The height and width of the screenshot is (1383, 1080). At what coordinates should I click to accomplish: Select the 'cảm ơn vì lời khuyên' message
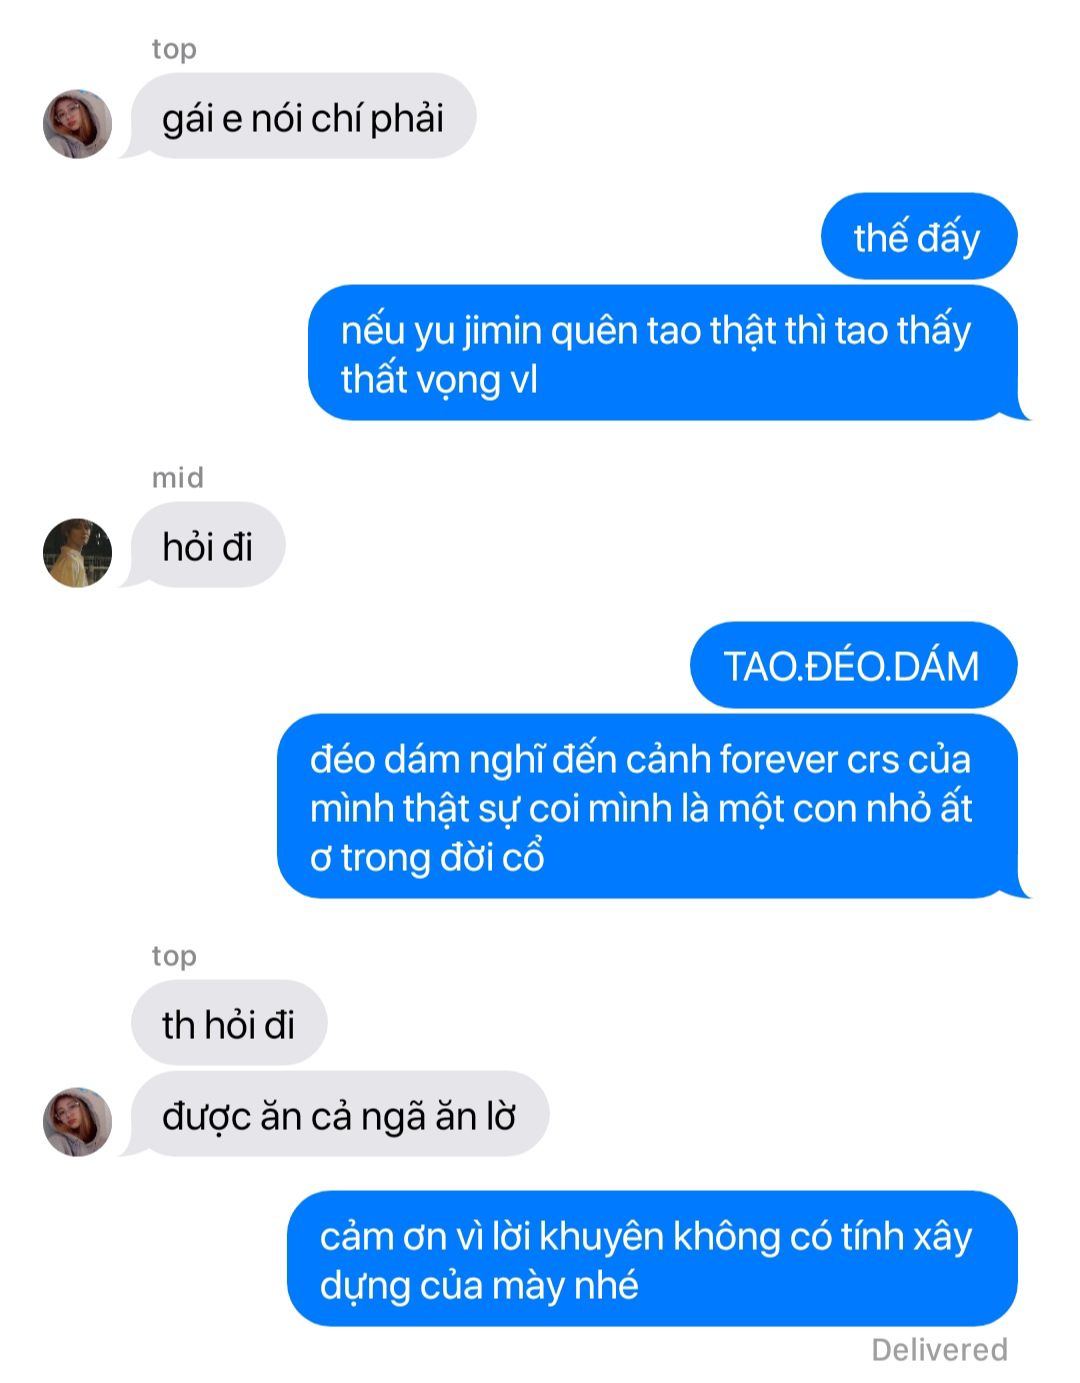coord(651,1258)
